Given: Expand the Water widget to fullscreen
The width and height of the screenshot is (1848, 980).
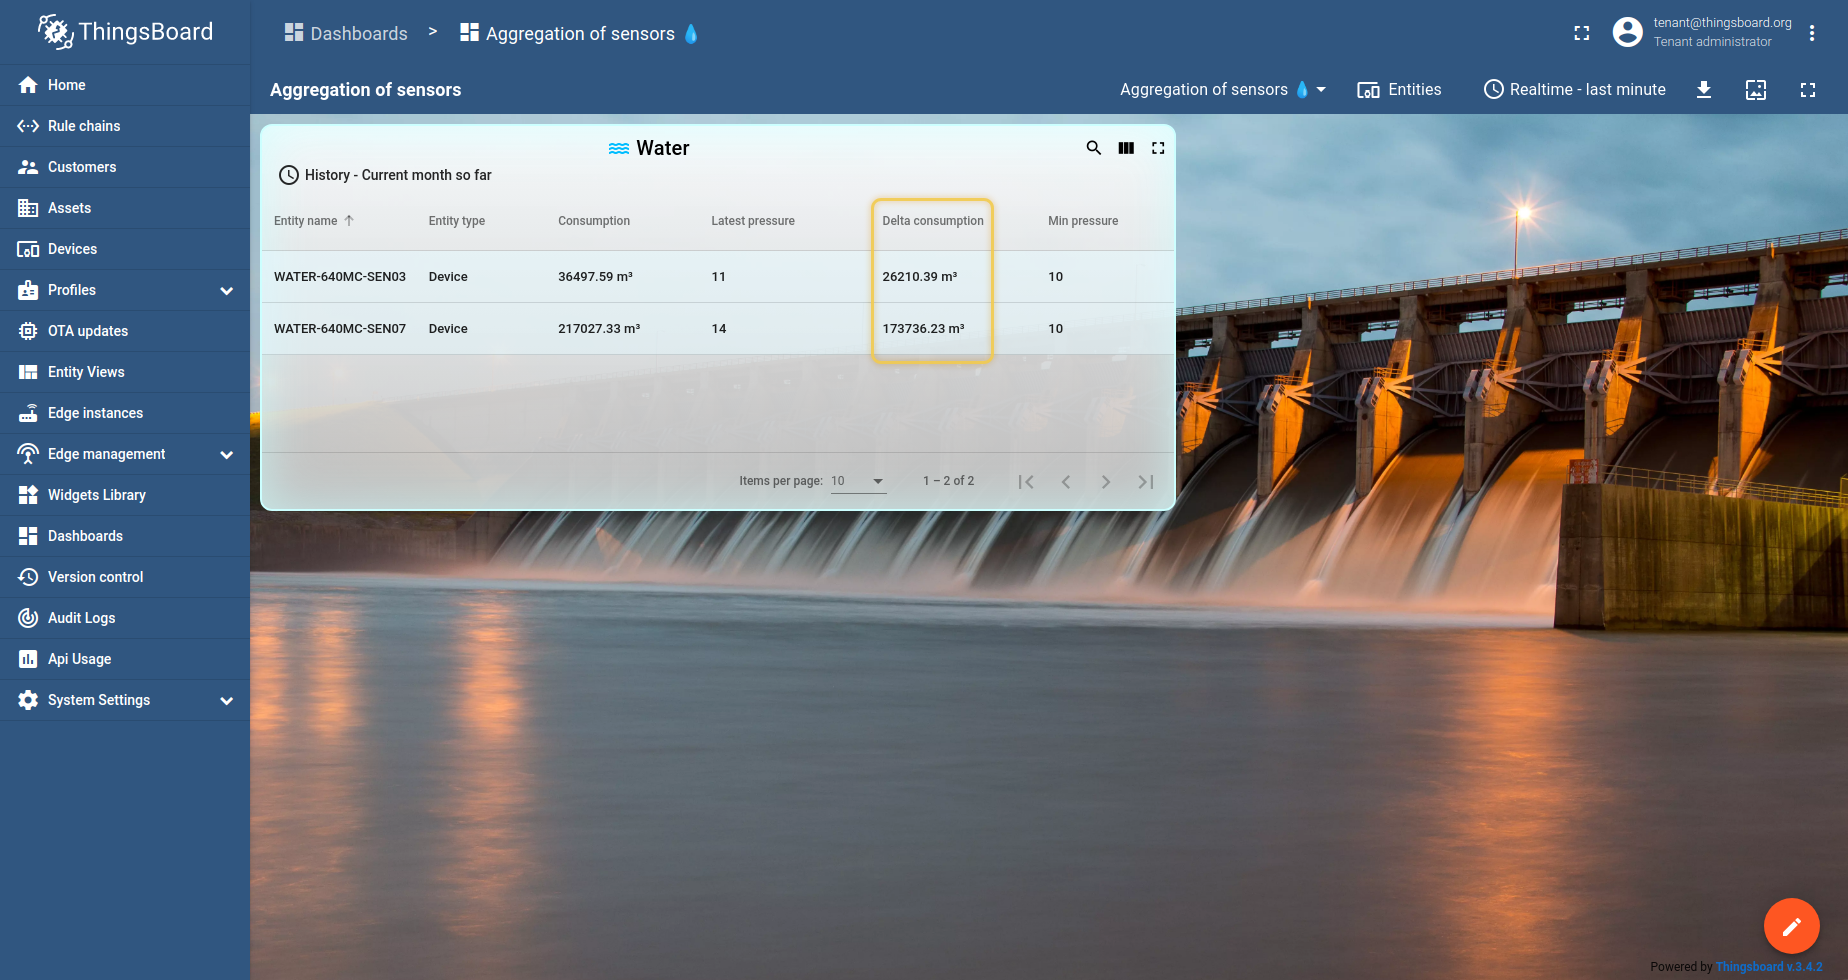Looking at the screenshot, I should tap(1158, 148).
